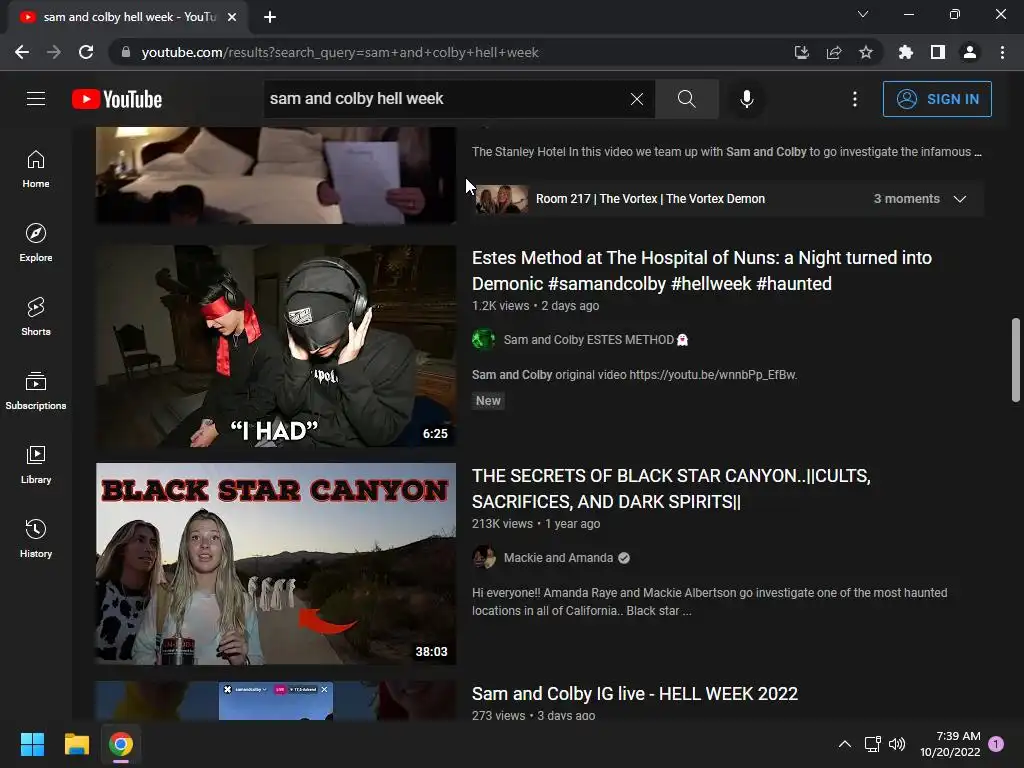The image size is (1024, 768).
Task: Click the browser back arrow
Action: tap(22, 52)
